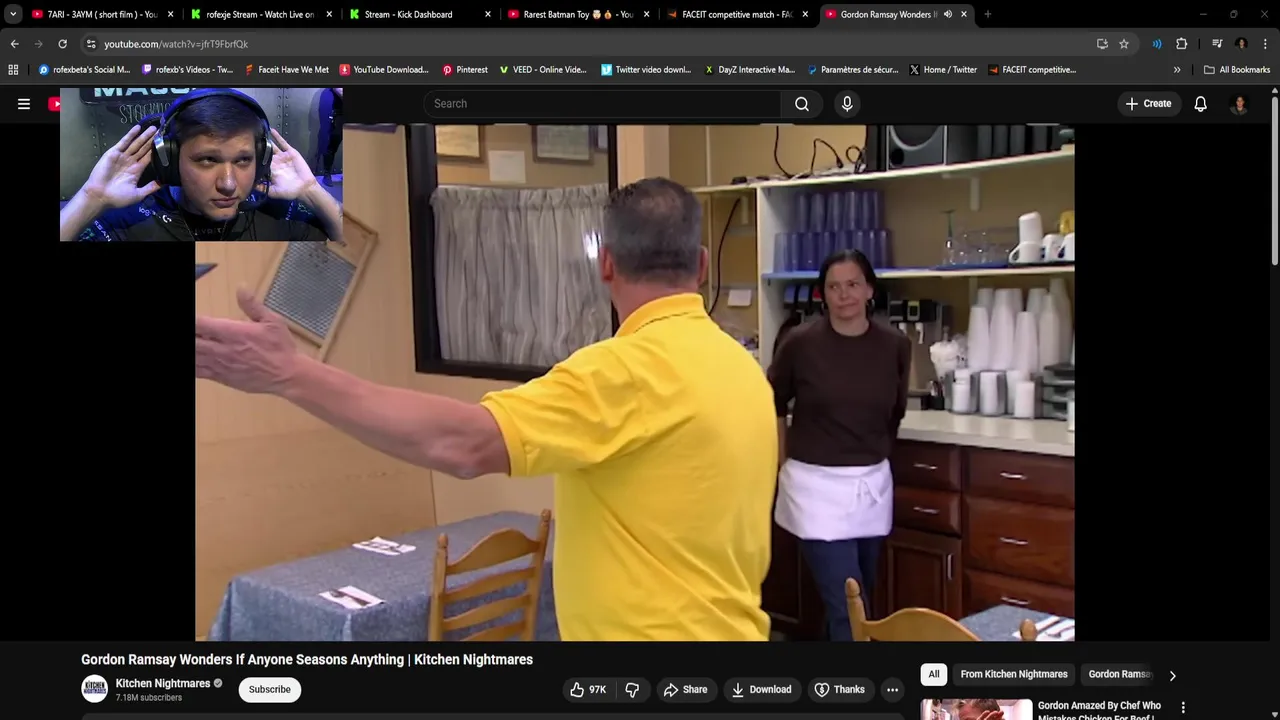The height and width of the screenshot is (720, 1280).
Task: Start voice search with the microphone icon
Action: click(847, 104)
